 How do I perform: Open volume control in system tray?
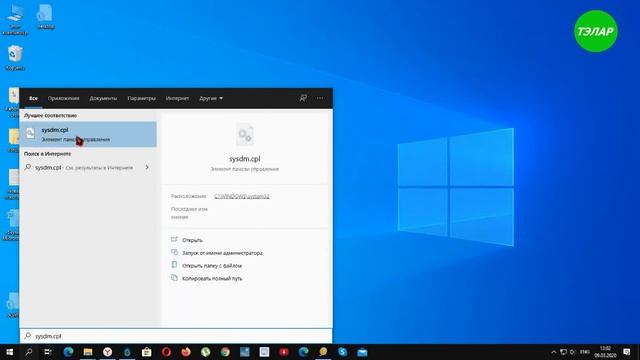click(572, 352)
